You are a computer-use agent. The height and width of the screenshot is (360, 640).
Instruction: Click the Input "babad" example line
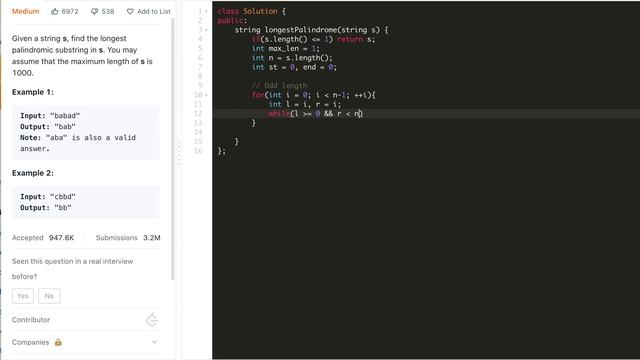tap(50, 116)
